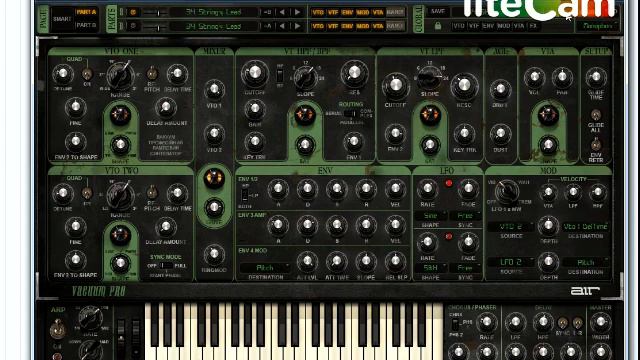Click the Part A RAND button

[395, 12]
